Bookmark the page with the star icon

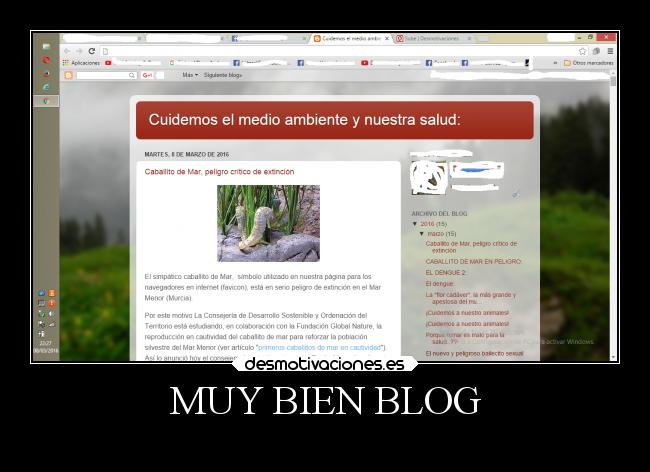coord(582,51)
